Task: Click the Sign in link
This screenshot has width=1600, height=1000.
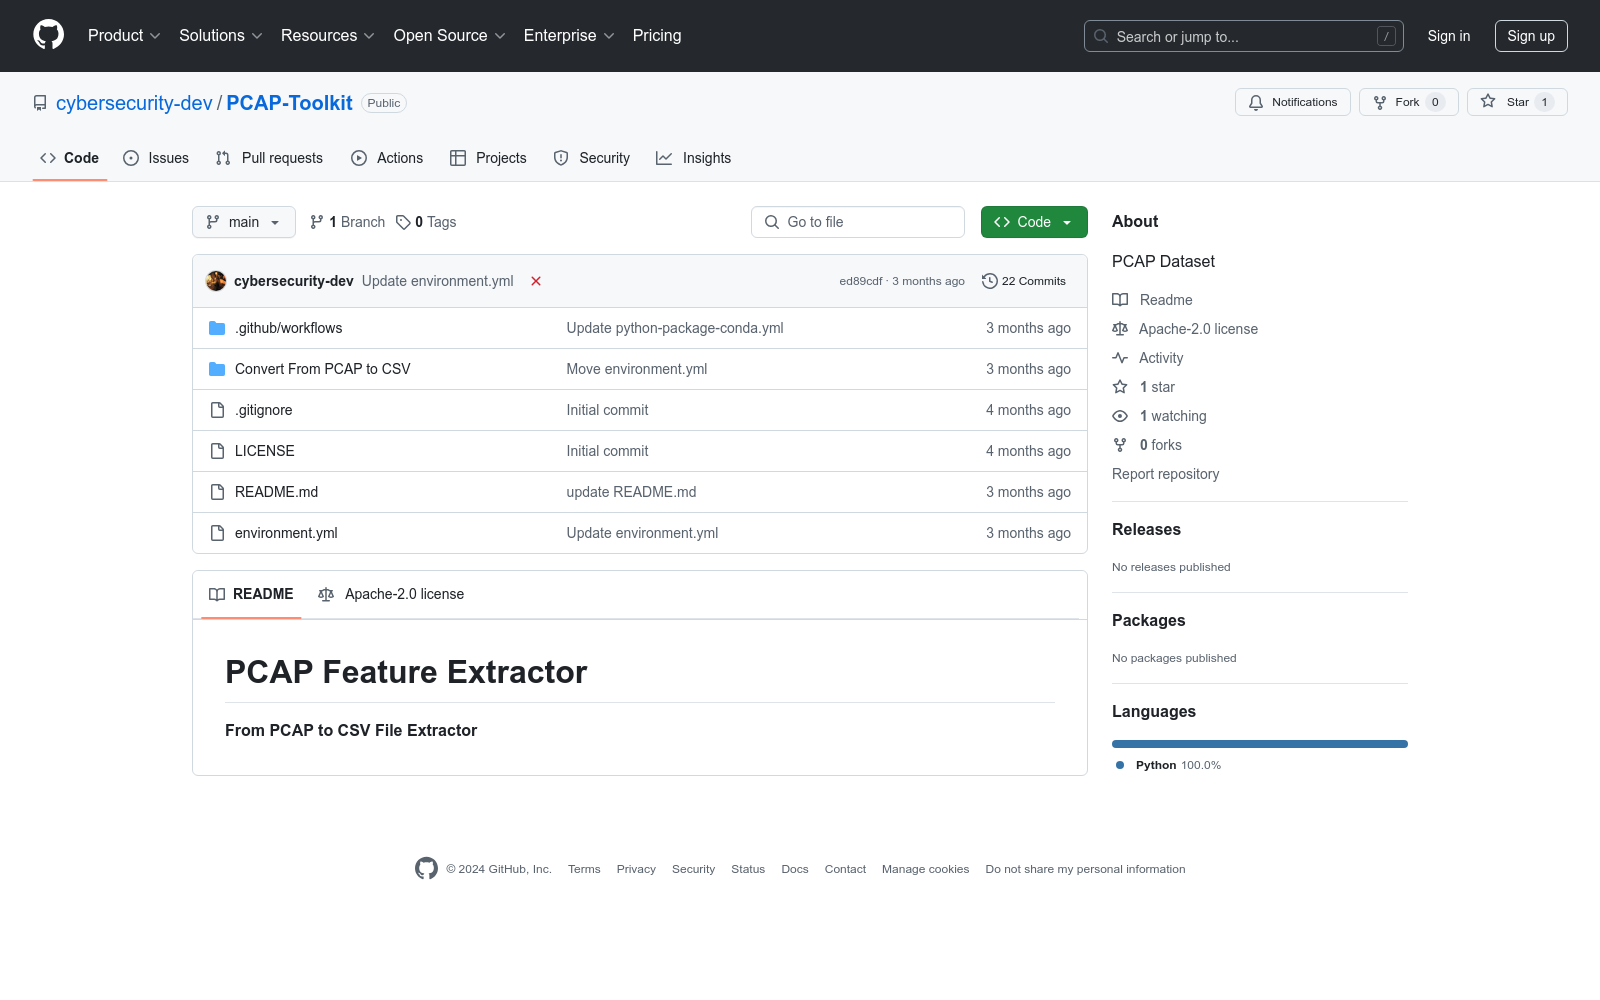Action: 1449,36
